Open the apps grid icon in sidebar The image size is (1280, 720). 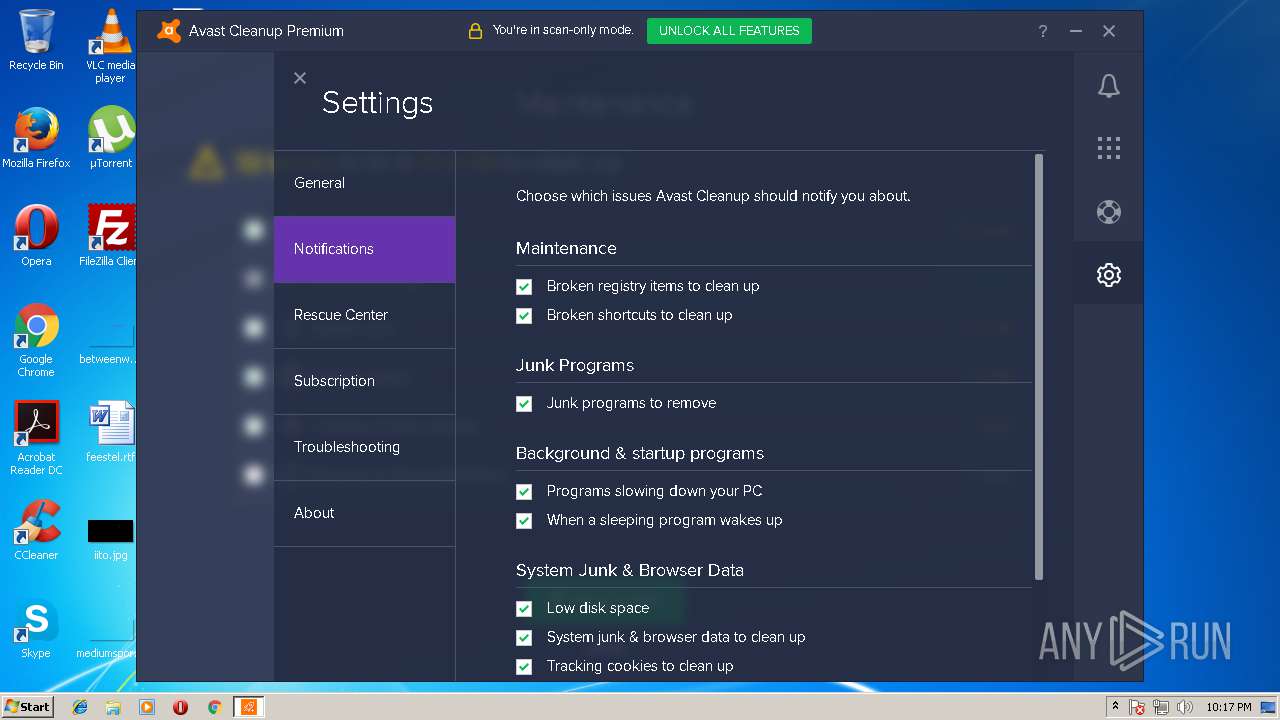[1108, 149]
